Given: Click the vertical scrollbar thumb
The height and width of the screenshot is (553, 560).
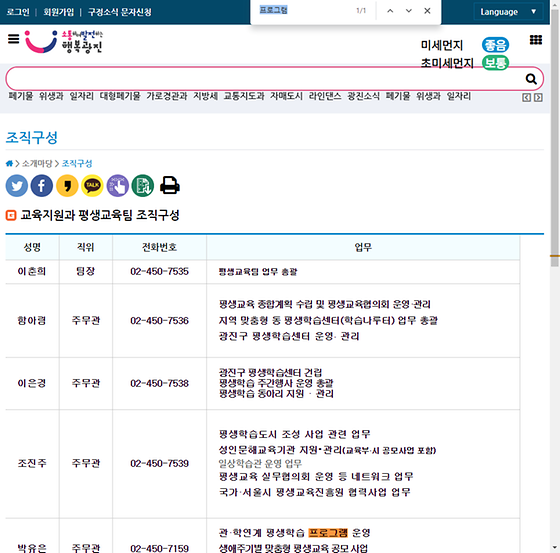Looking at the screenshot, I should point(555,139).
